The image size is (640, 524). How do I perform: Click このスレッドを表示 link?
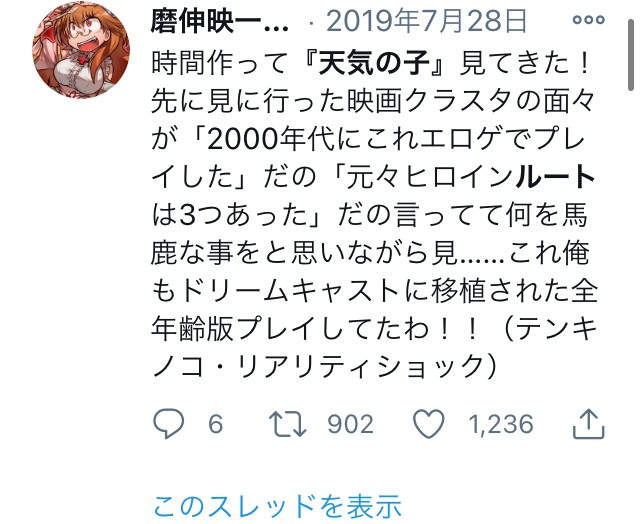coord(278,506)
